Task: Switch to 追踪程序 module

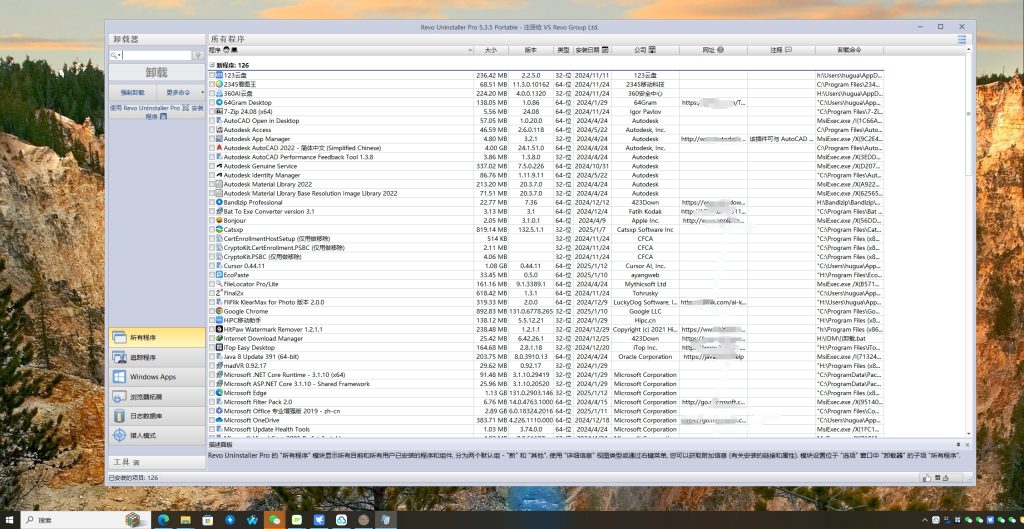Action: pyautogui.click(x=156, y=357)
